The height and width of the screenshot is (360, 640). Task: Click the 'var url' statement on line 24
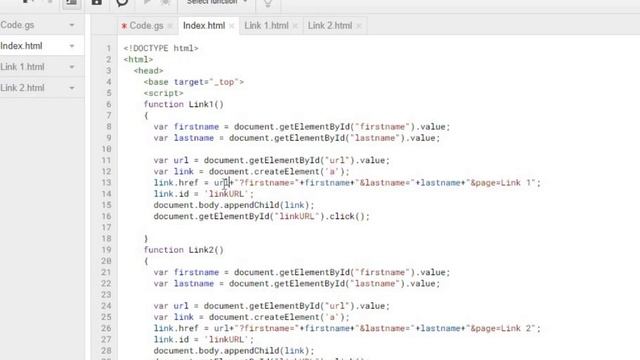pyautogui.click(x=271, y=306)
